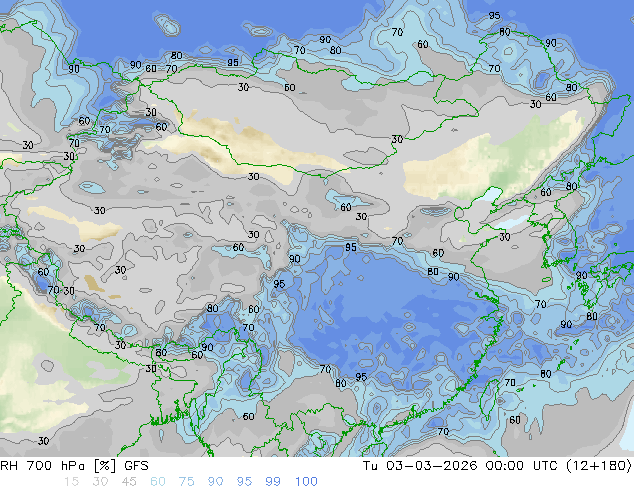Image resolution: width=634 pixels, height=490 pixels.
Task: Select the legend value 75
Action: (186, 482)
